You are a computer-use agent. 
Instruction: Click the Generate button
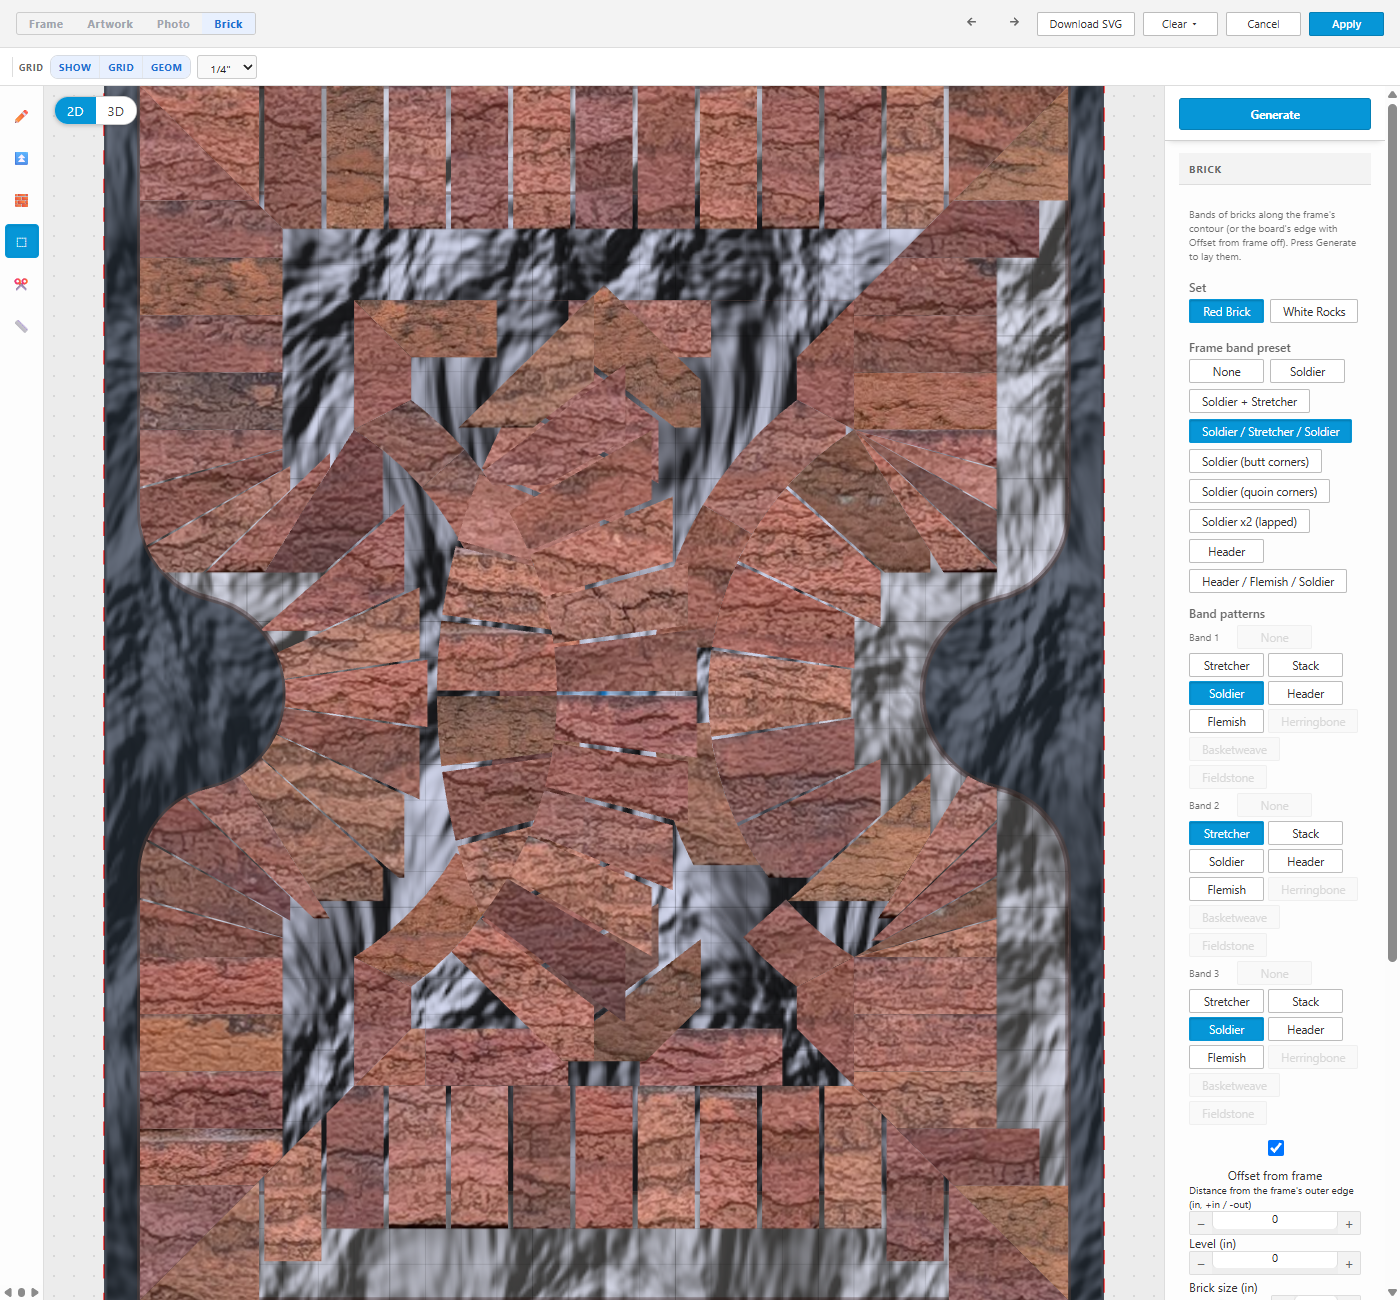(x=1275, y=114)
